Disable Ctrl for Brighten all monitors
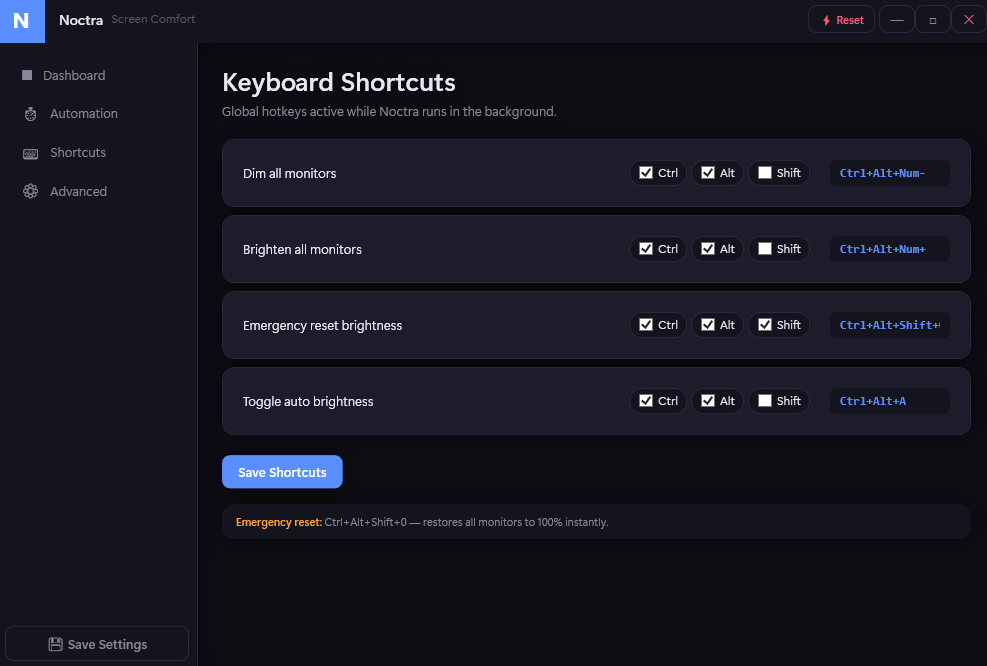The image size is (987, 666). coord(644,248)
